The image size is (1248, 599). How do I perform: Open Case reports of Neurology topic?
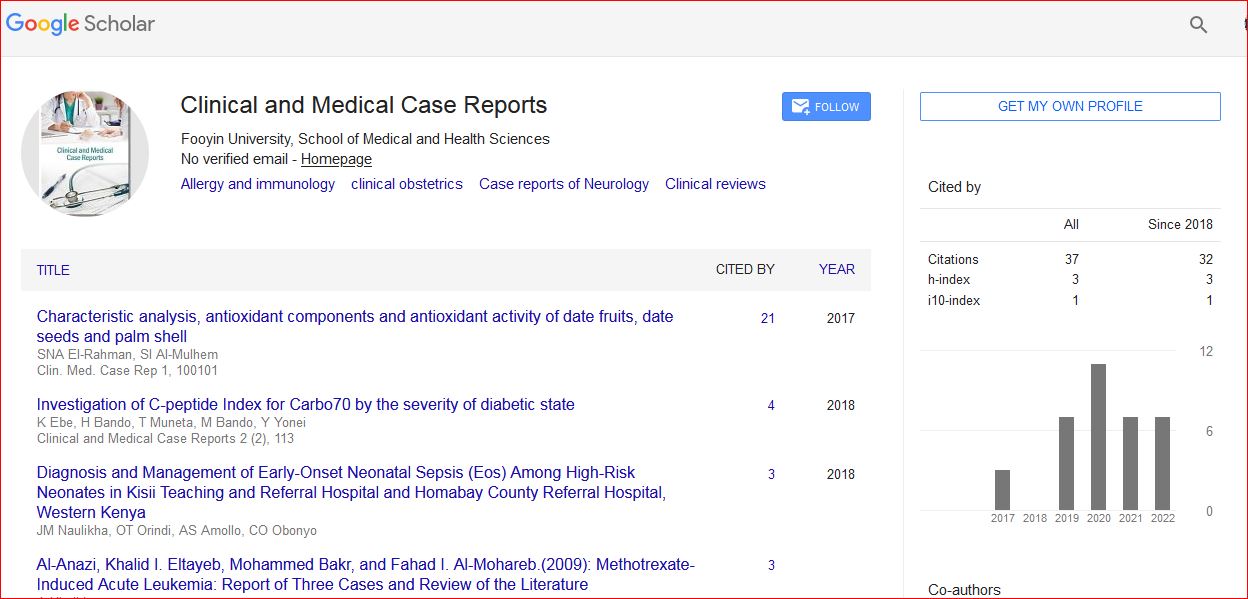[x=564, y=184]
